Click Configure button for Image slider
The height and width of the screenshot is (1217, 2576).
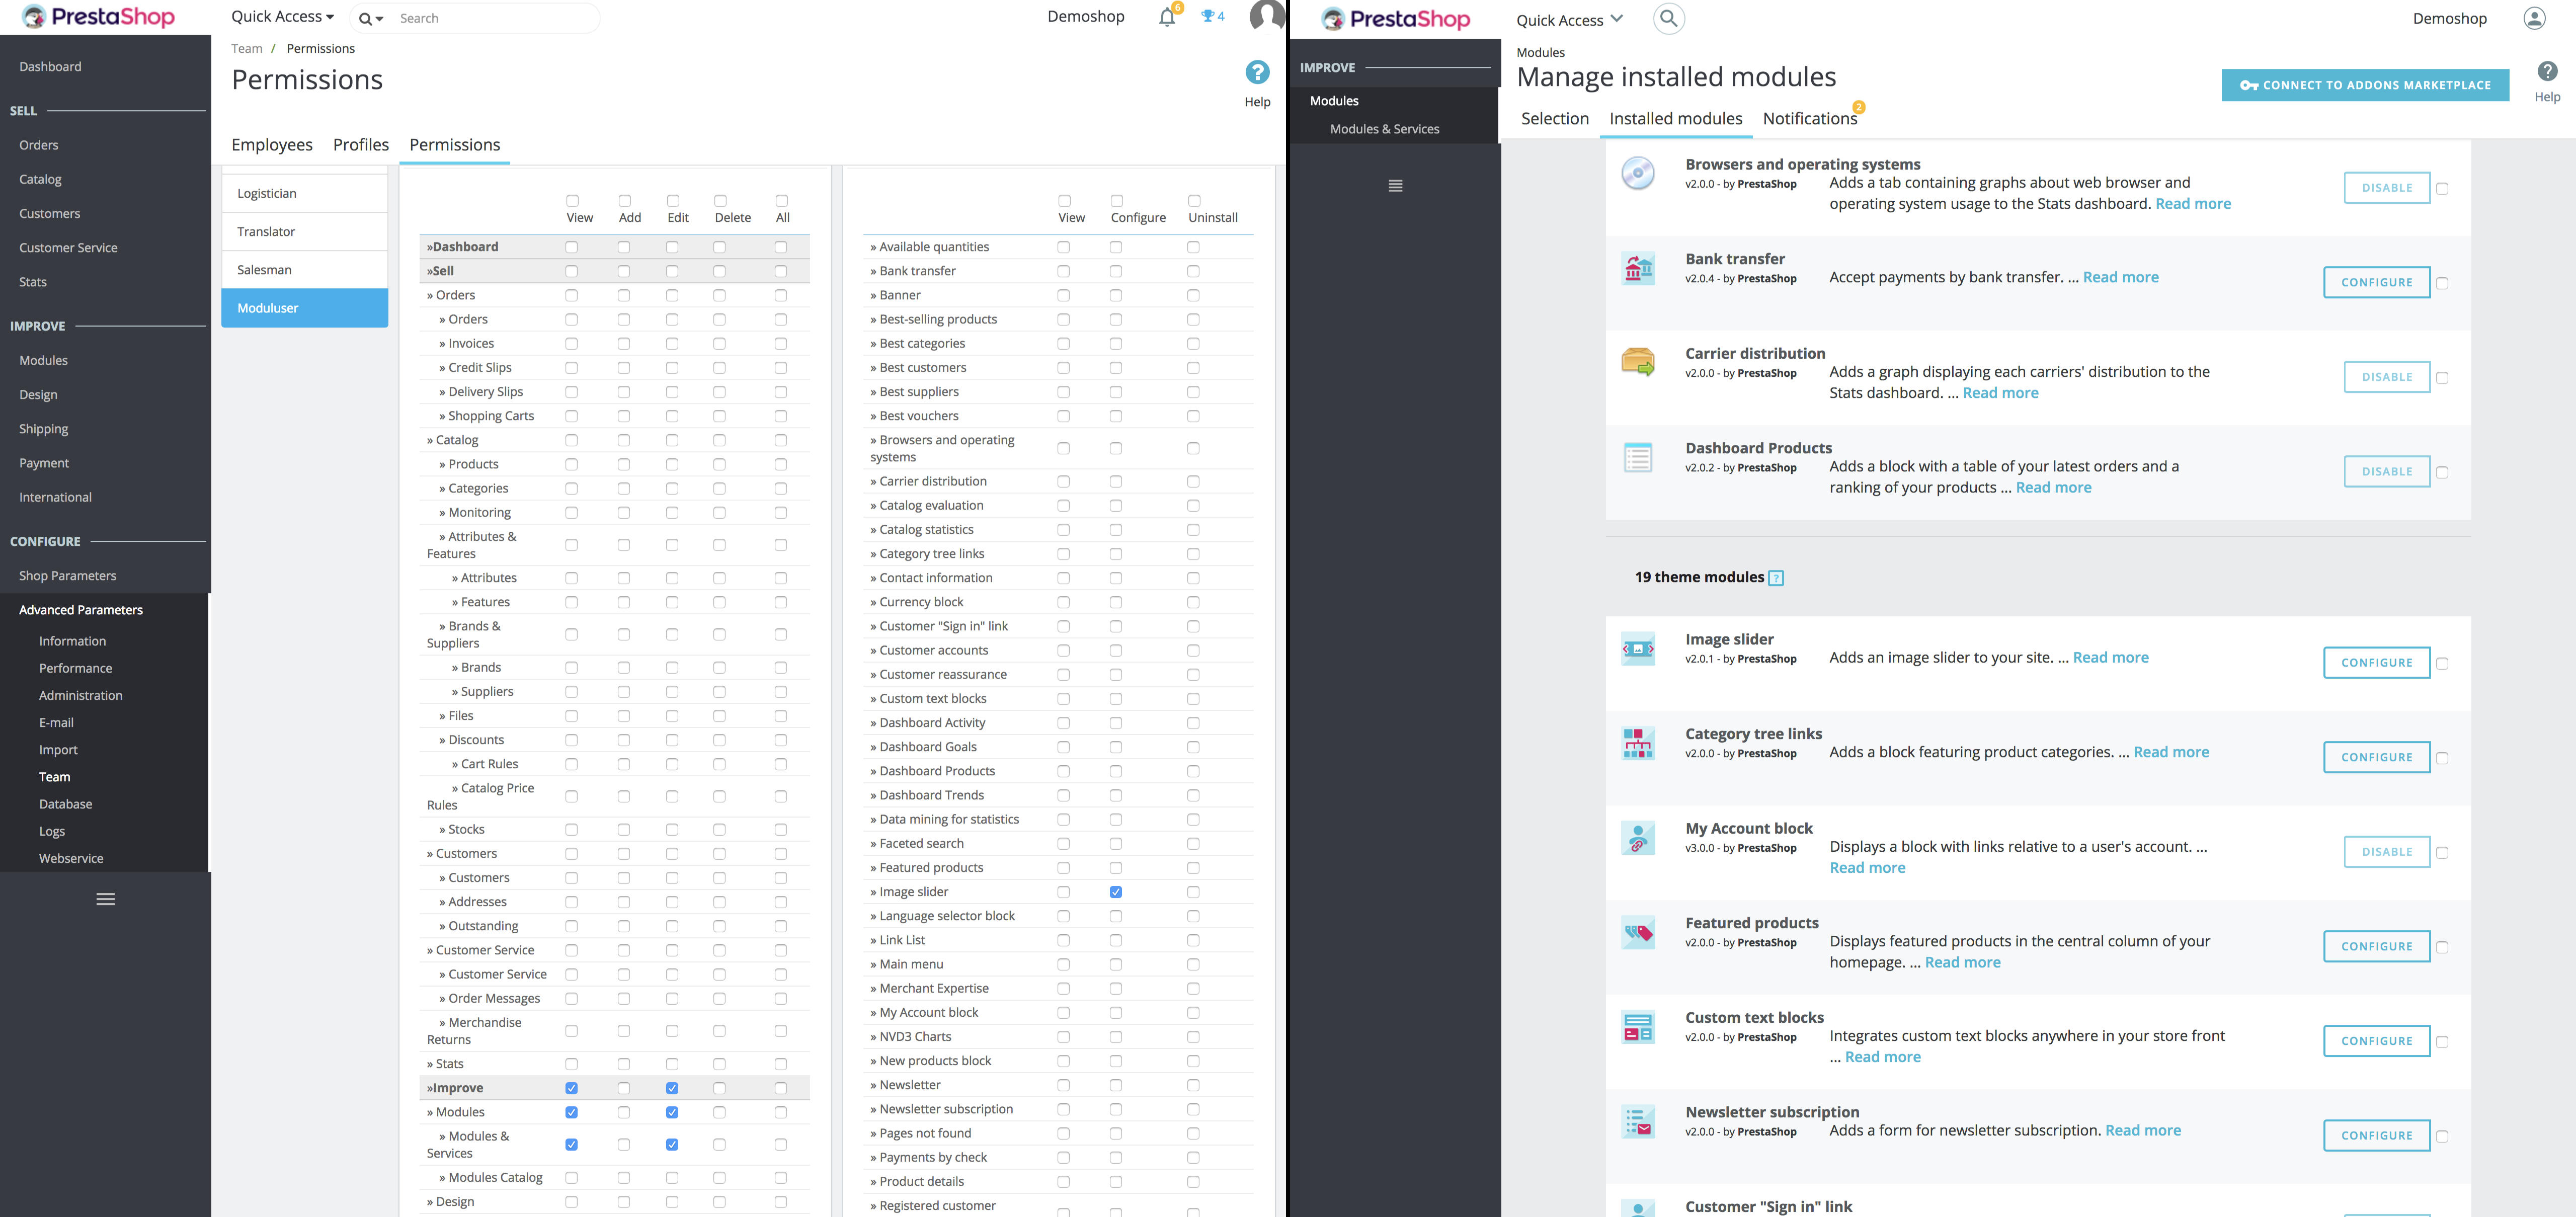point(2376,663)
